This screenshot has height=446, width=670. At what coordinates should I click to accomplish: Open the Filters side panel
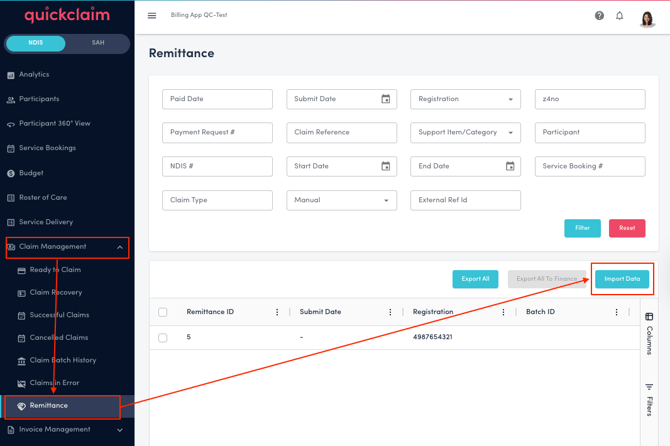649,399
